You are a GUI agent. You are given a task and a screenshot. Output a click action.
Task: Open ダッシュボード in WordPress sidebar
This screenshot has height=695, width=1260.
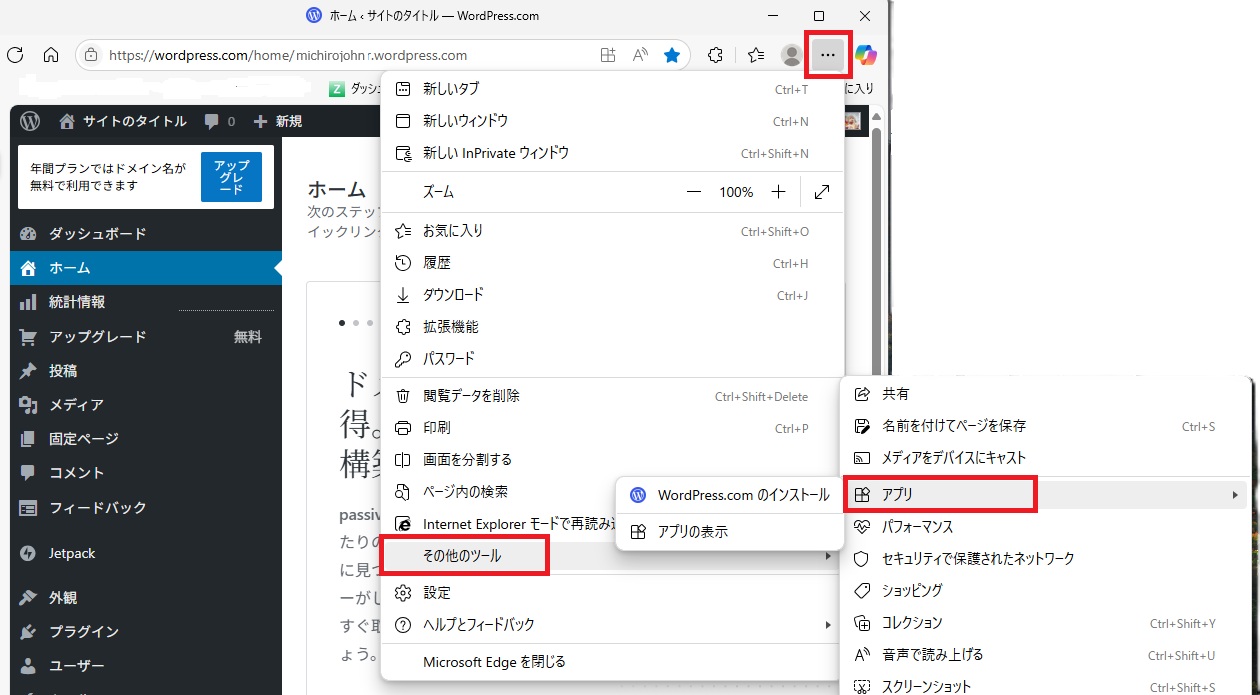pos(146,234)
